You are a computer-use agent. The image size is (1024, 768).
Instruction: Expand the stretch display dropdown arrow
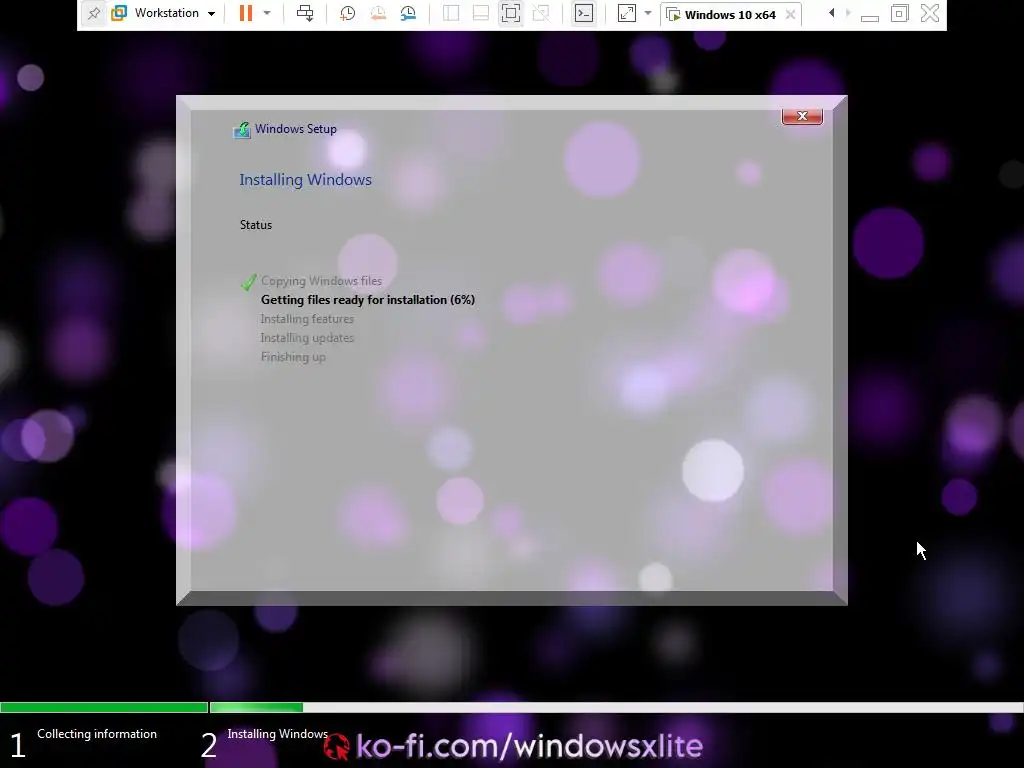click(648, 13)
